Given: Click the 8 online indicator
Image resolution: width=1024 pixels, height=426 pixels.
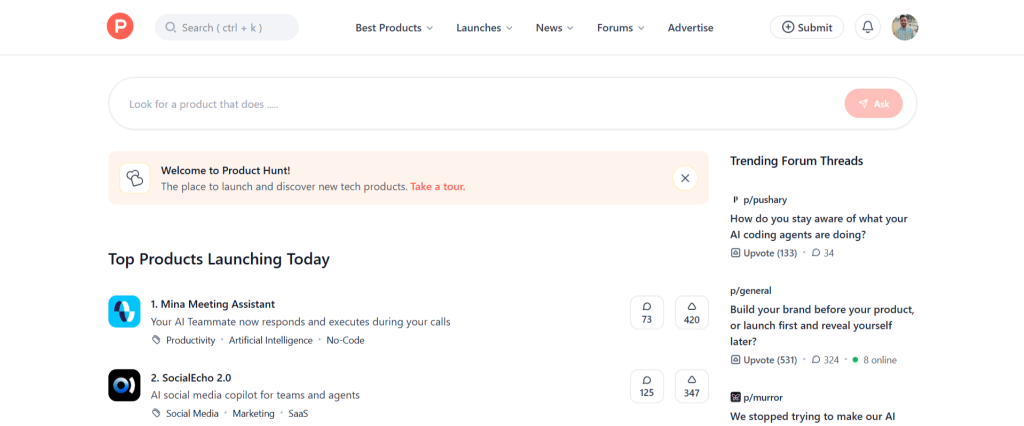Looking at the screenshot, I should click(874, 360).
